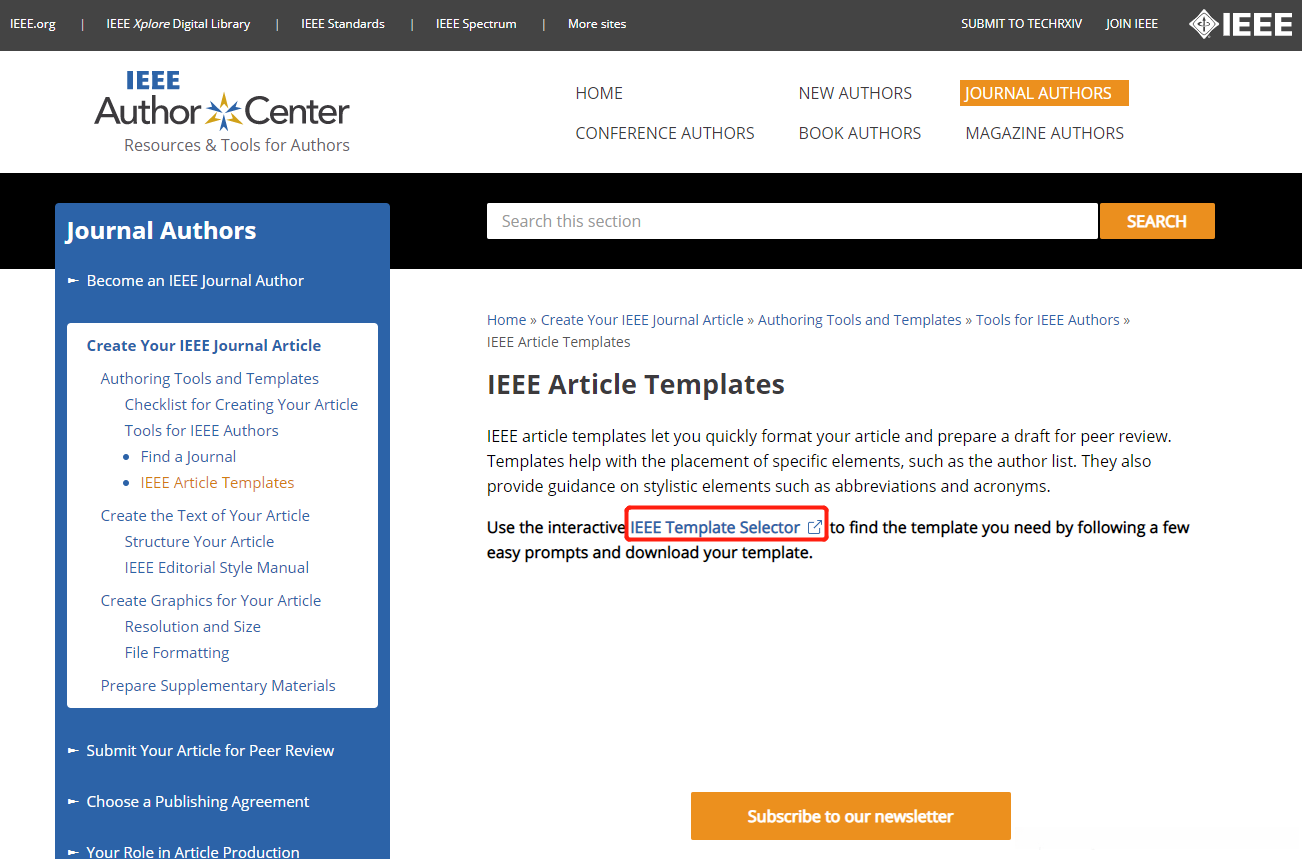
Task: Open IEEE Template Selector link
Action: coord(715,527)
